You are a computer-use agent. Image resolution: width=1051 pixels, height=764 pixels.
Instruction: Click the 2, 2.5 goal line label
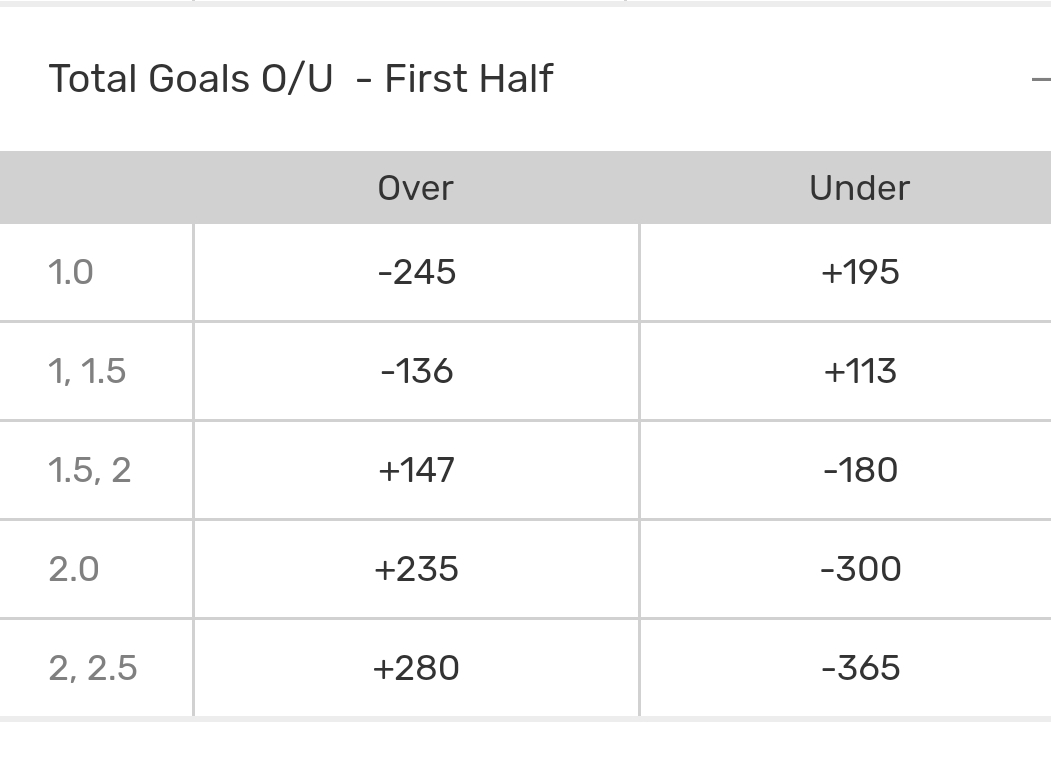pyautogui.click(x=92, y=668)
